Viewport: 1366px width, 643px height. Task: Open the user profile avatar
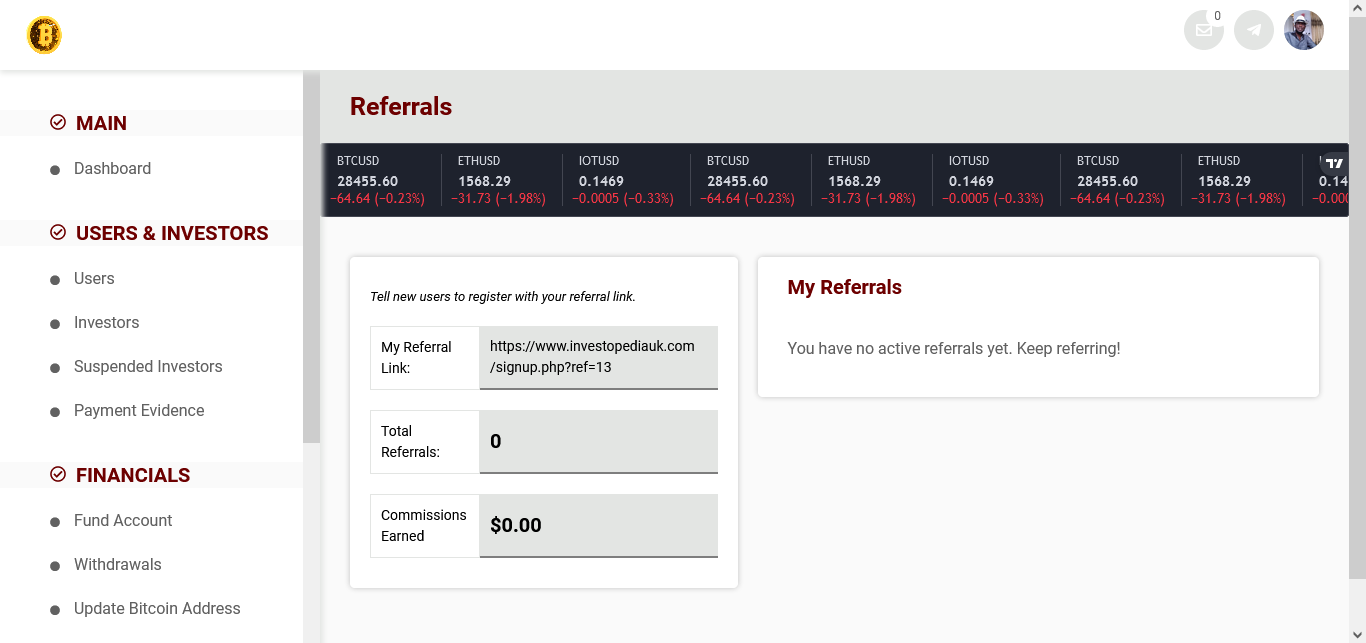[x=1304, y=30]
